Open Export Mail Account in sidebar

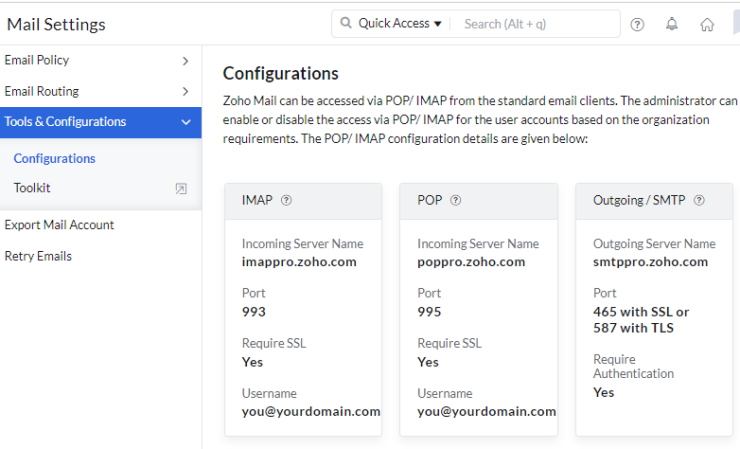pos(59,225)
